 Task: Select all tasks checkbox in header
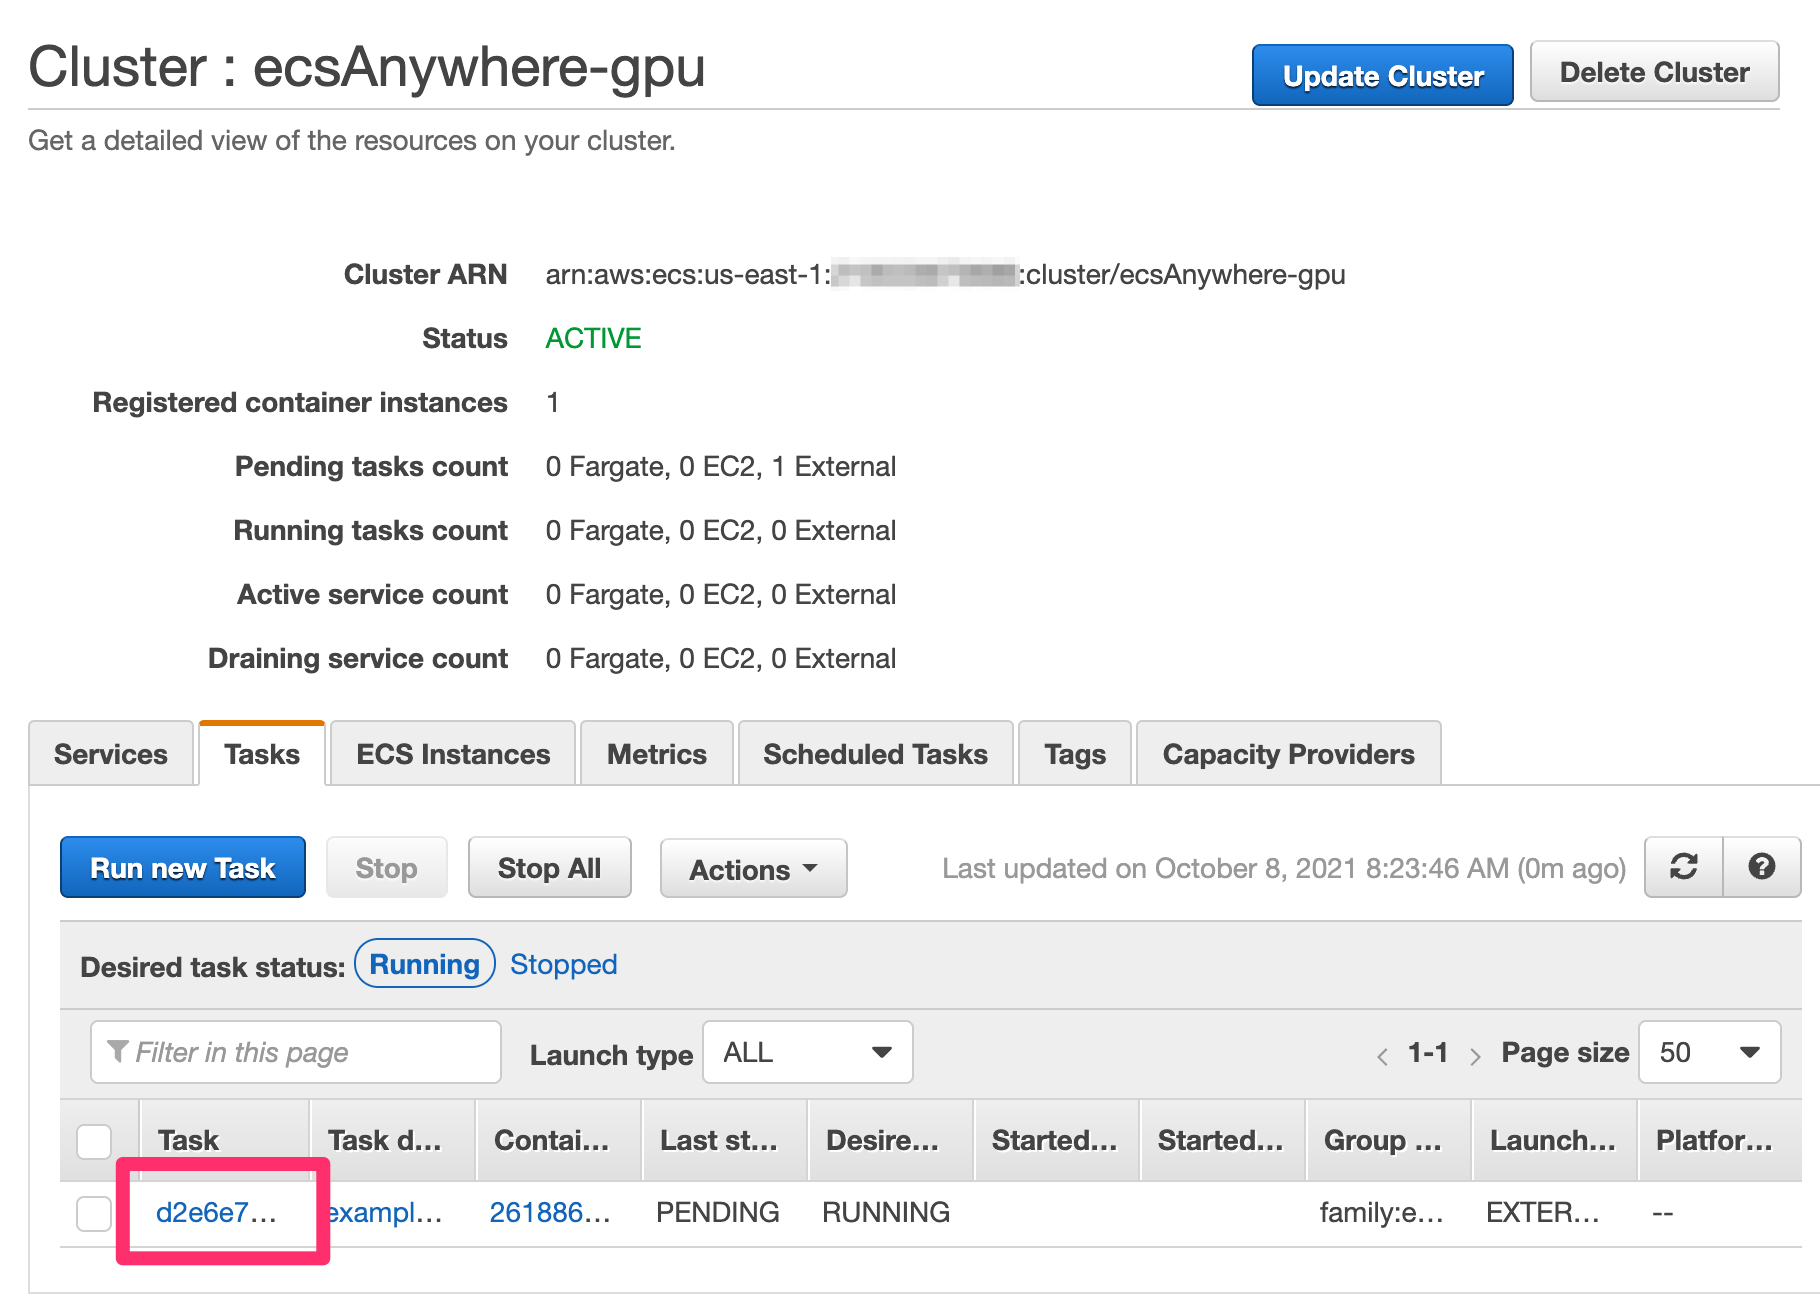coord(94,1141)
